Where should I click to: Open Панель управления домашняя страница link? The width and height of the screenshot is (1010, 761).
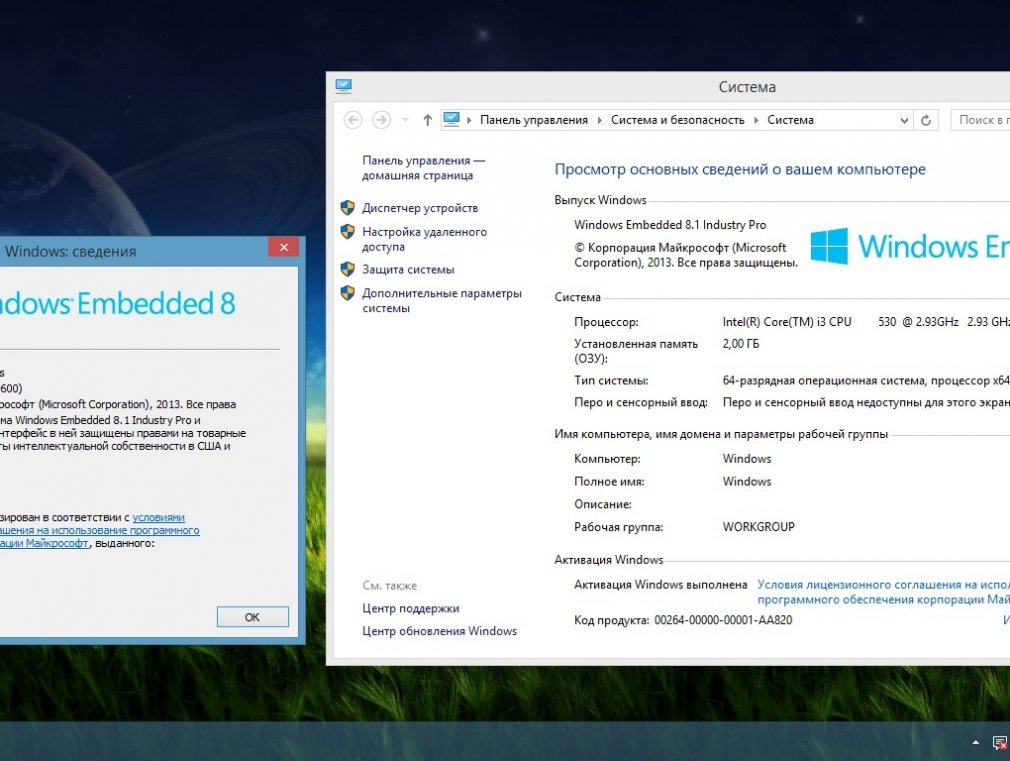(x=423, y=168)
